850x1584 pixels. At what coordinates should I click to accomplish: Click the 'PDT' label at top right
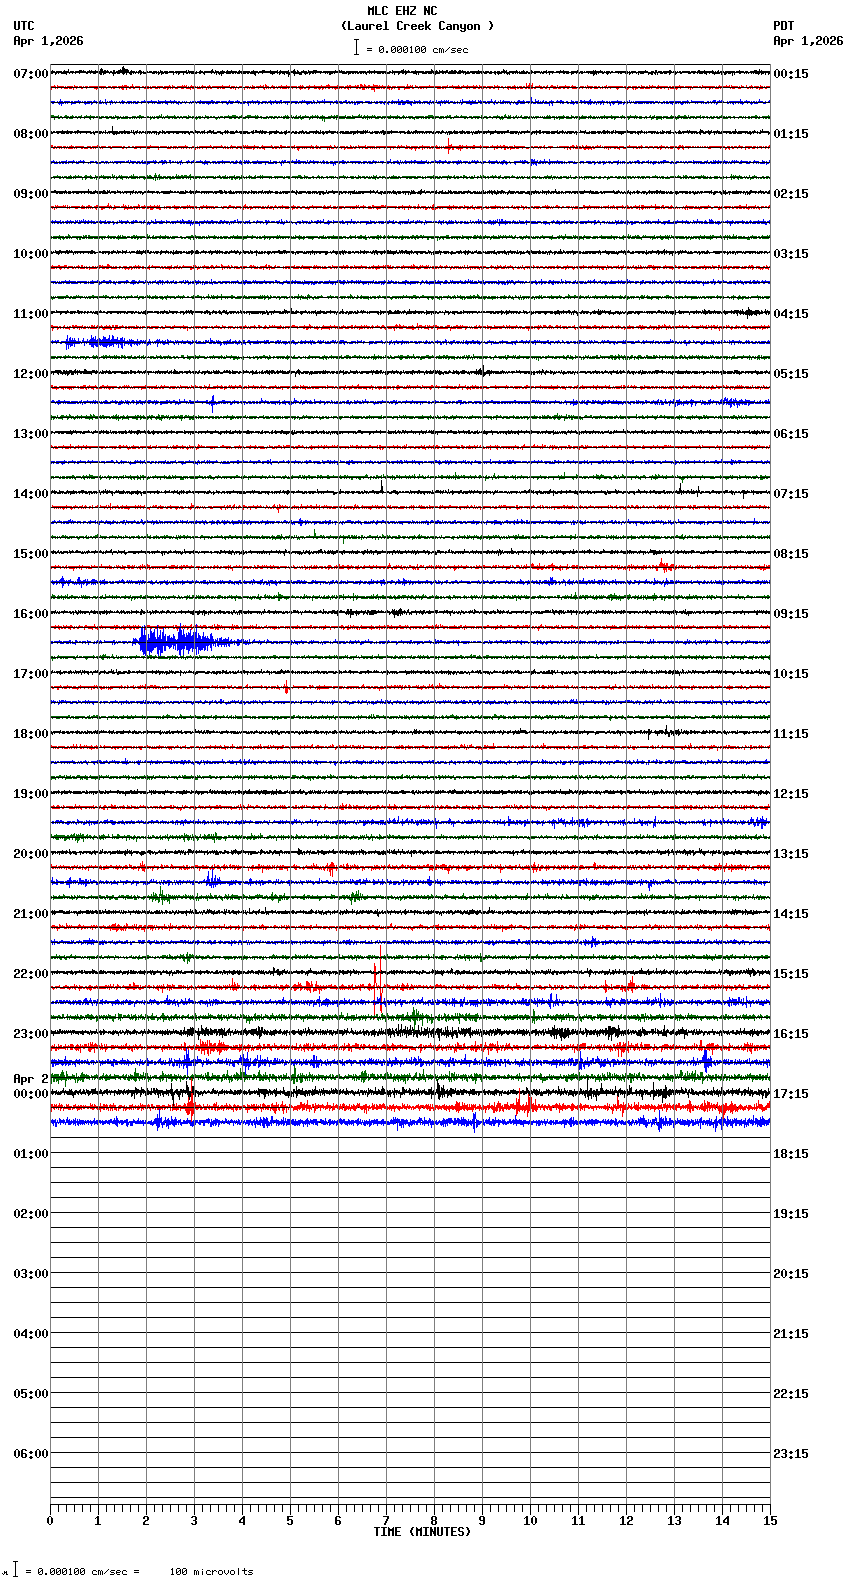tap(783, 26)
